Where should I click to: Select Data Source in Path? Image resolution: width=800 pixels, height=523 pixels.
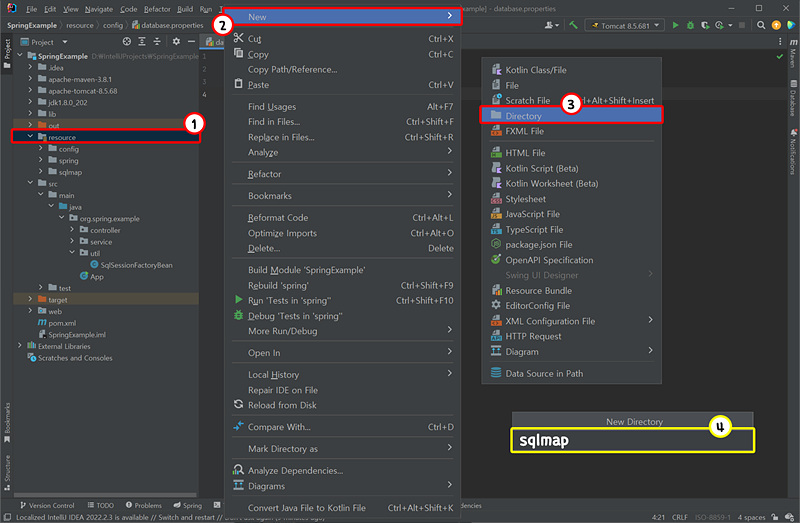pyautogui.click(x=571, y=373)
